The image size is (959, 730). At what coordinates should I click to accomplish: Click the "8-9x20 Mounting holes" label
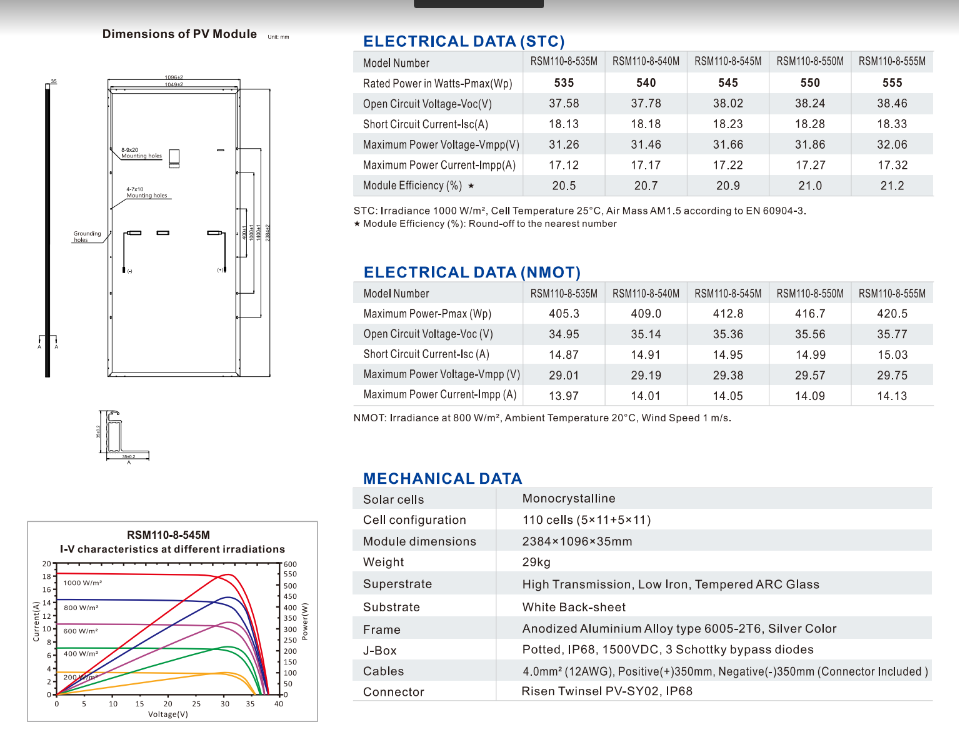[141, 153]
